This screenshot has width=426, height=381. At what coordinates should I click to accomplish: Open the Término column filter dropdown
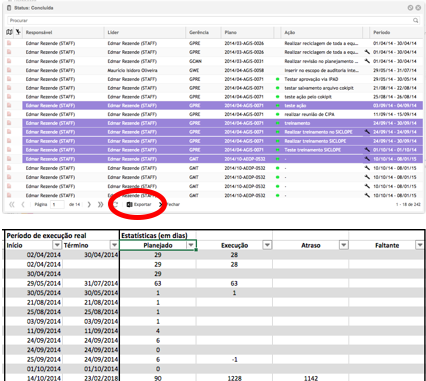click(114, 245)
